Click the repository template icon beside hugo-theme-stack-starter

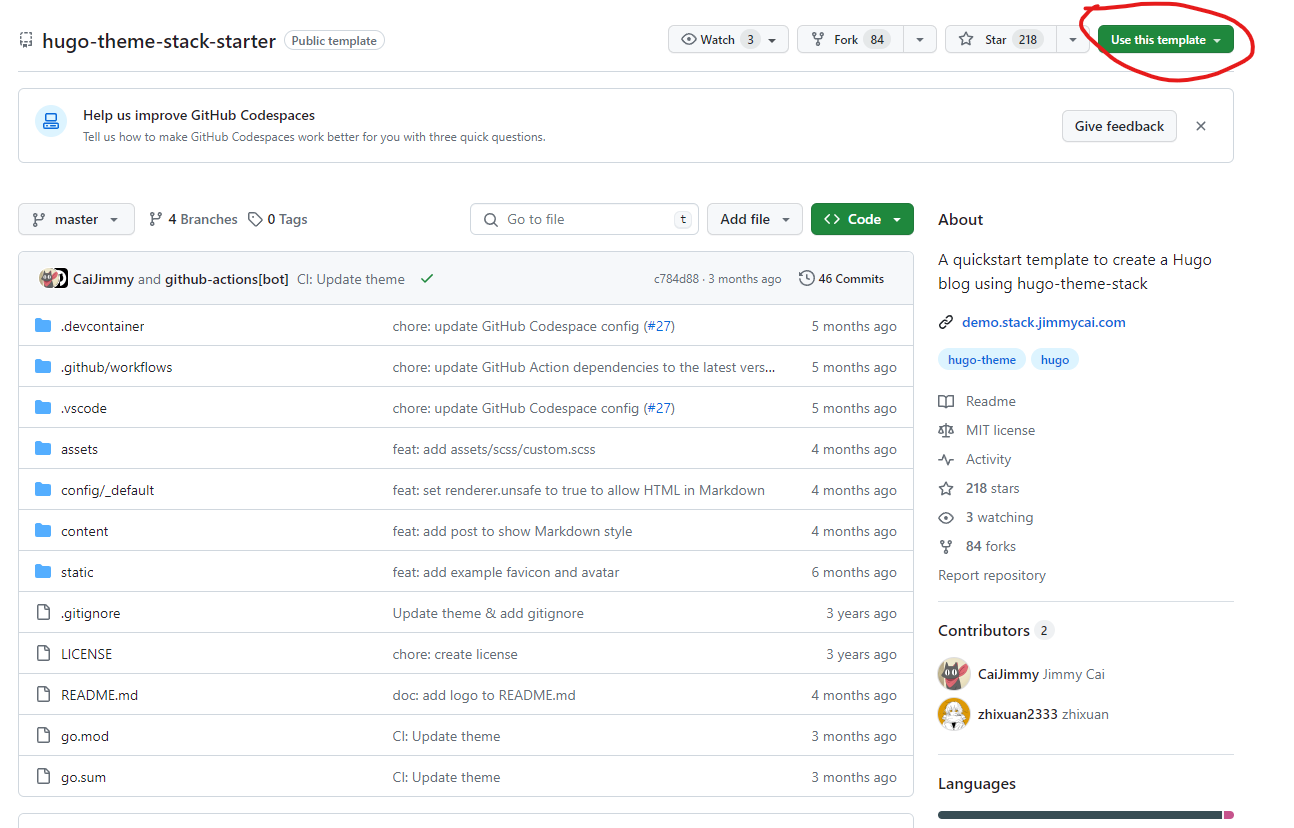tap(26, 41)
